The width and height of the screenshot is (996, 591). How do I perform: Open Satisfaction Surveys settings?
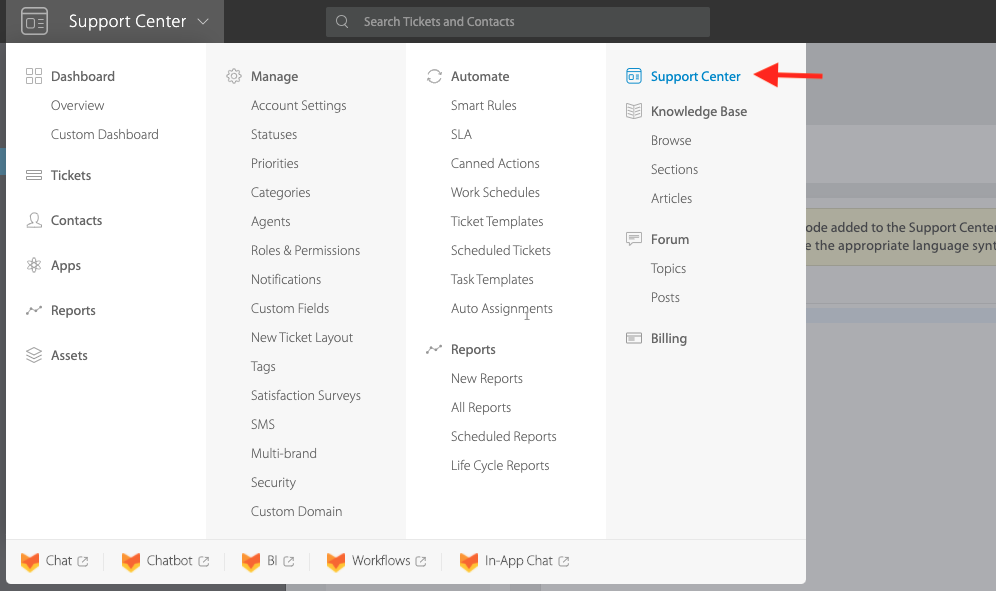[x=305, y=395]
